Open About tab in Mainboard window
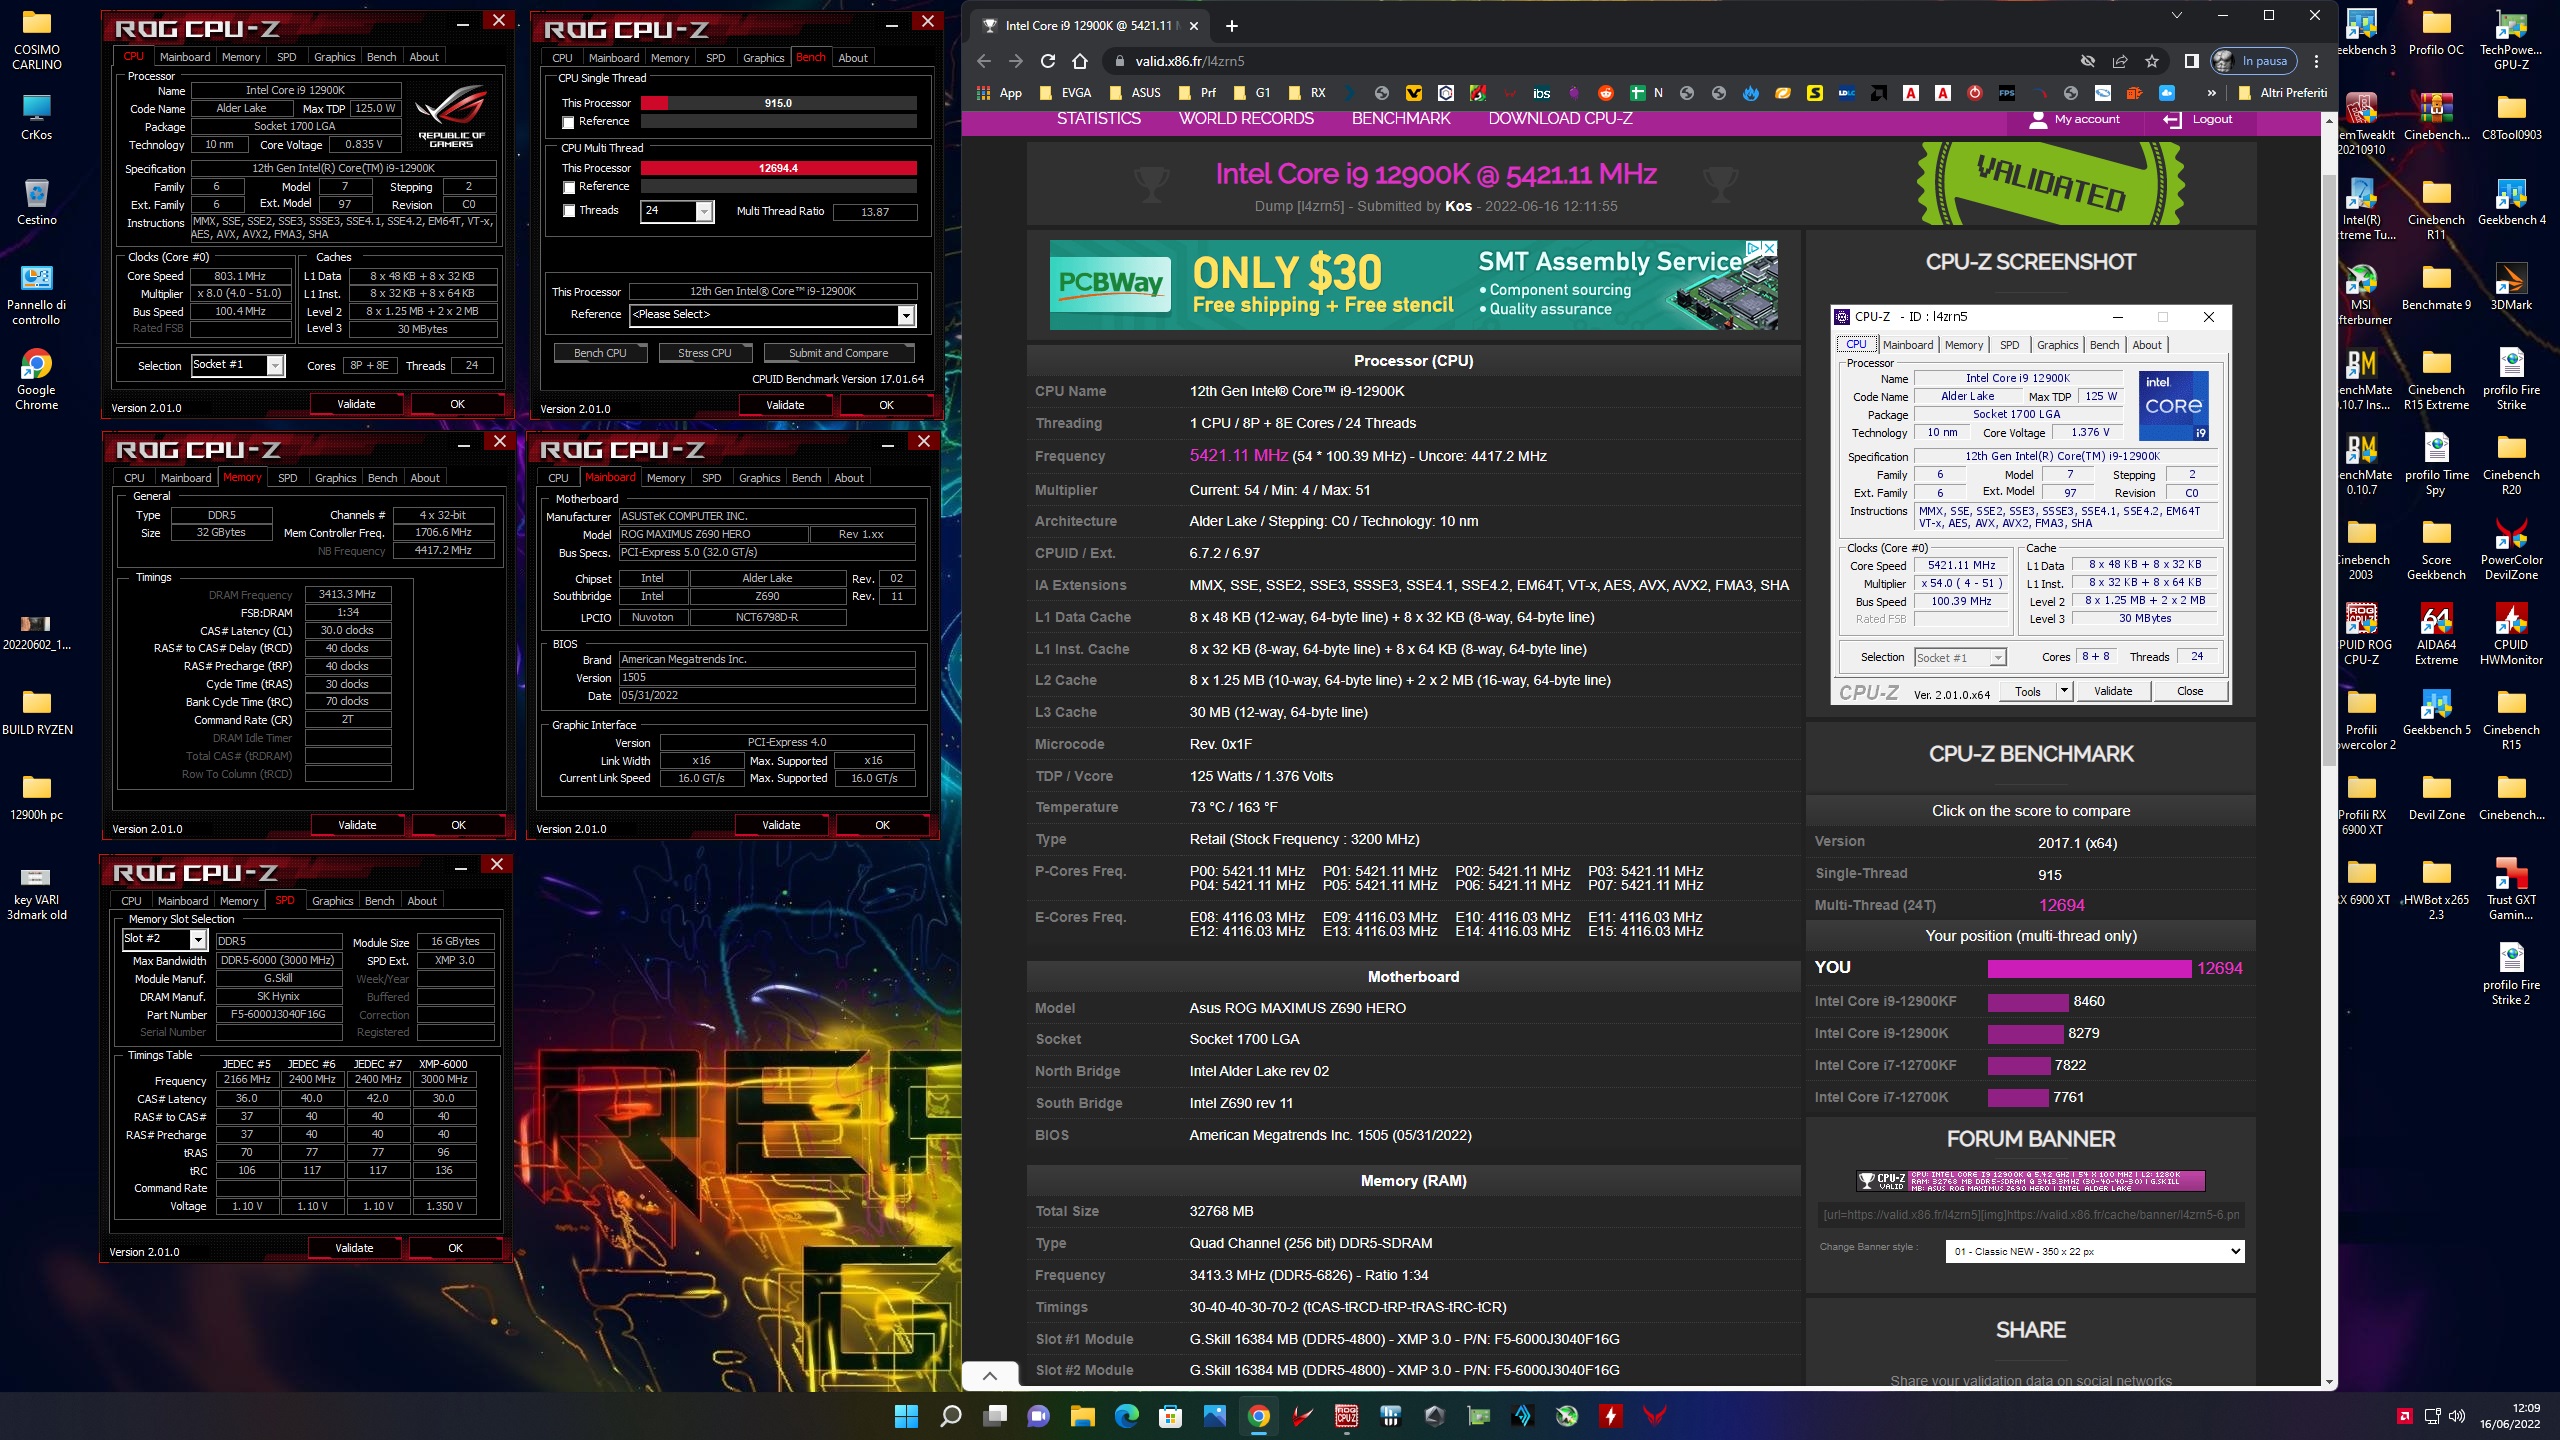2560x1440 pixels. (x=849, y=478)
